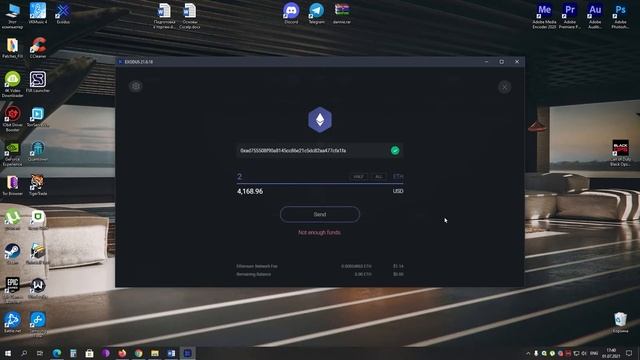Screen dimensions: 640x360
Task: Open the This PC desktop icon
Action: point(12,16)
